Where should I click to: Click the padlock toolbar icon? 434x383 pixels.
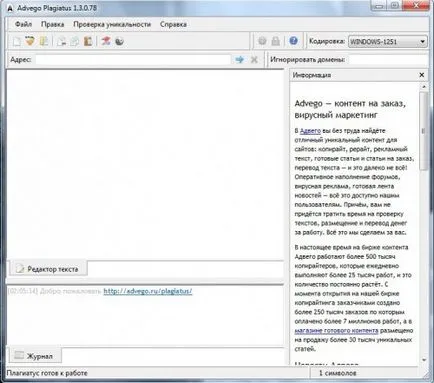[276, 41]
